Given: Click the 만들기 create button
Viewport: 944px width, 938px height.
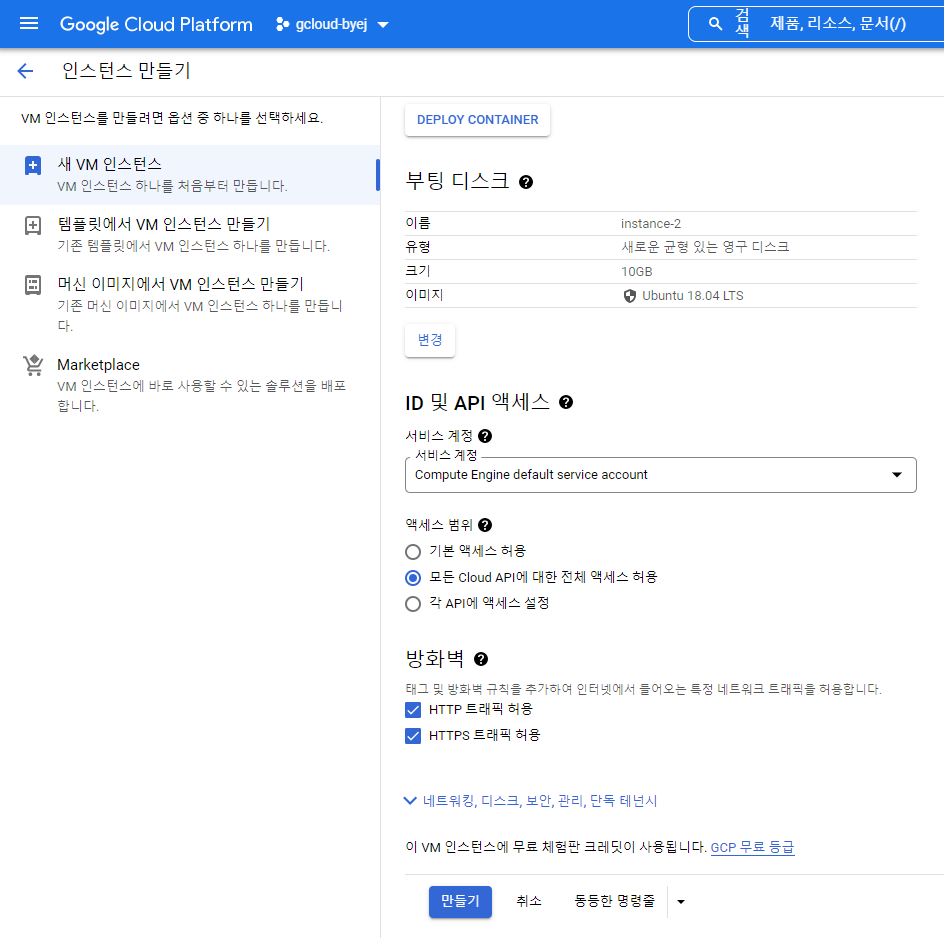Looking at the screenshot, I should [460, 901].
